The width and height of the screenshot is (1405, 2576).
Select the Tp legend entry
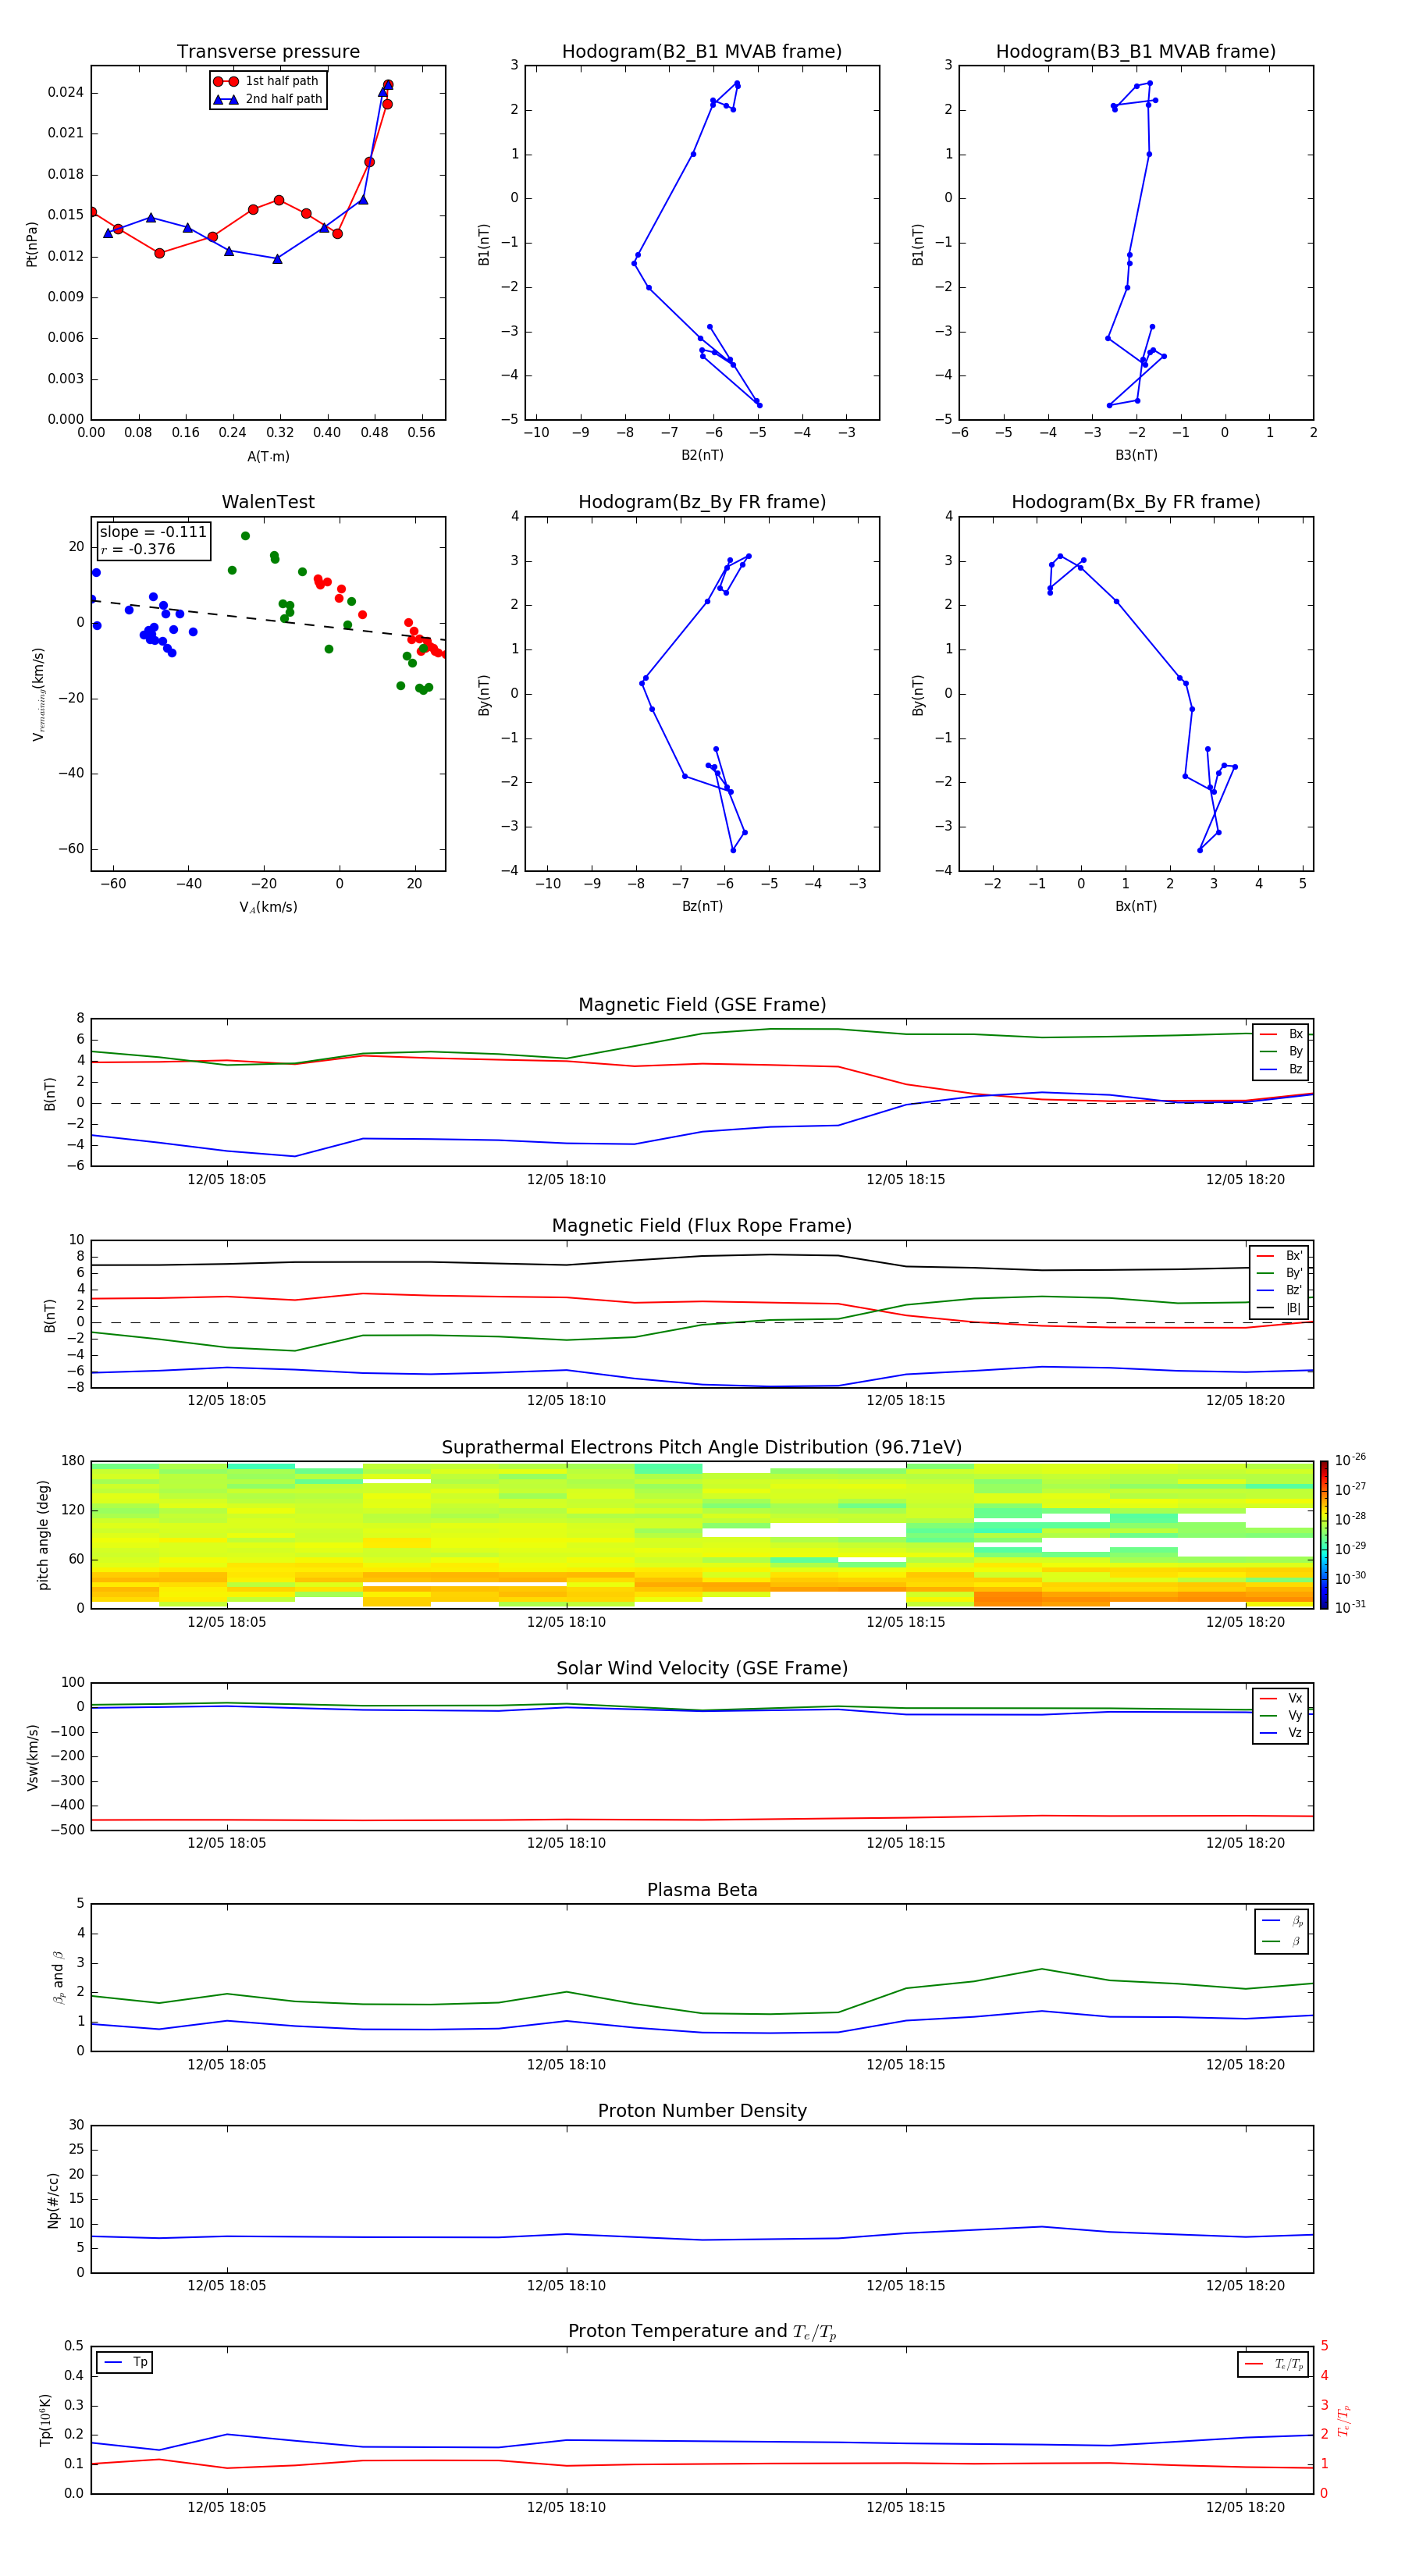click(x=126, y=2362)
